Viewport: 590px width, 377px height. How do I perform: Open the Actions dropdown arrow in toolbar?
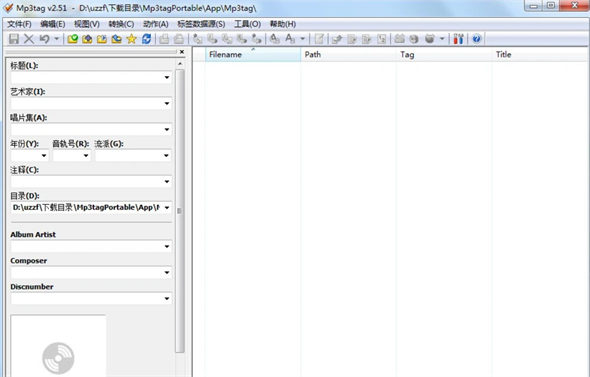point(303,39)
